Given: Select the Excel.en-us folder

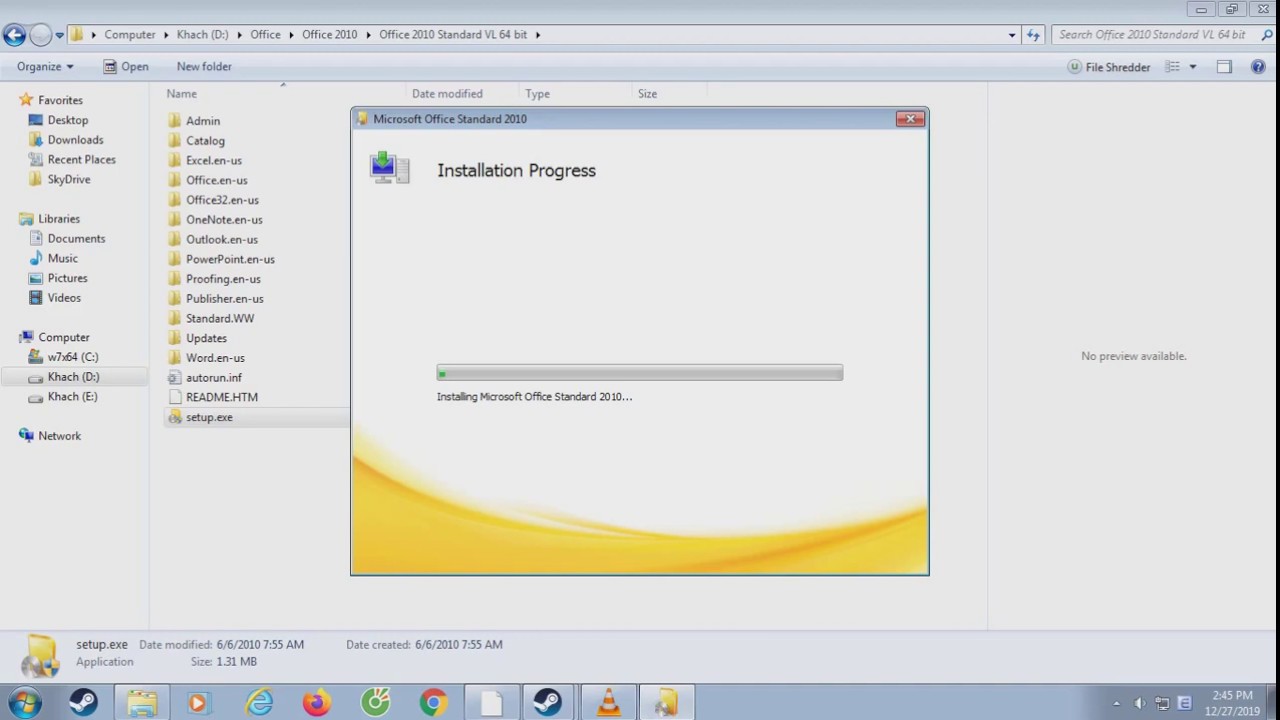Looking at the screenshot, I should [x=213, y=160].
